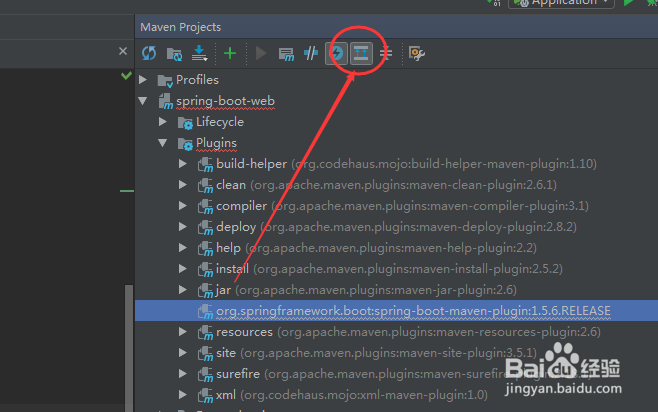Collapse the spring-boot-web project node

pyautogui.click(x=143, y=101)
